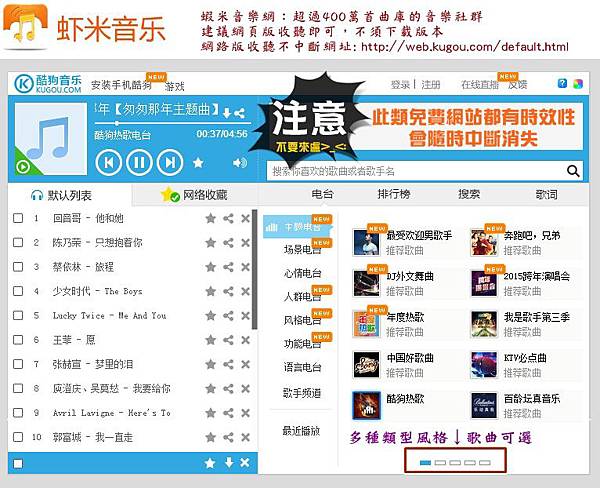
Task: Switch to 网络收藏 tab
Action: (x=194, y=195)
